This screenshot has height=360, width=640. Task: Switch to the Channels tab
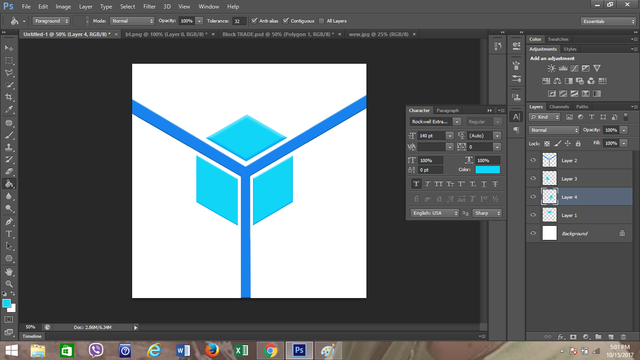pyautogui.click(x=559, y=107)
